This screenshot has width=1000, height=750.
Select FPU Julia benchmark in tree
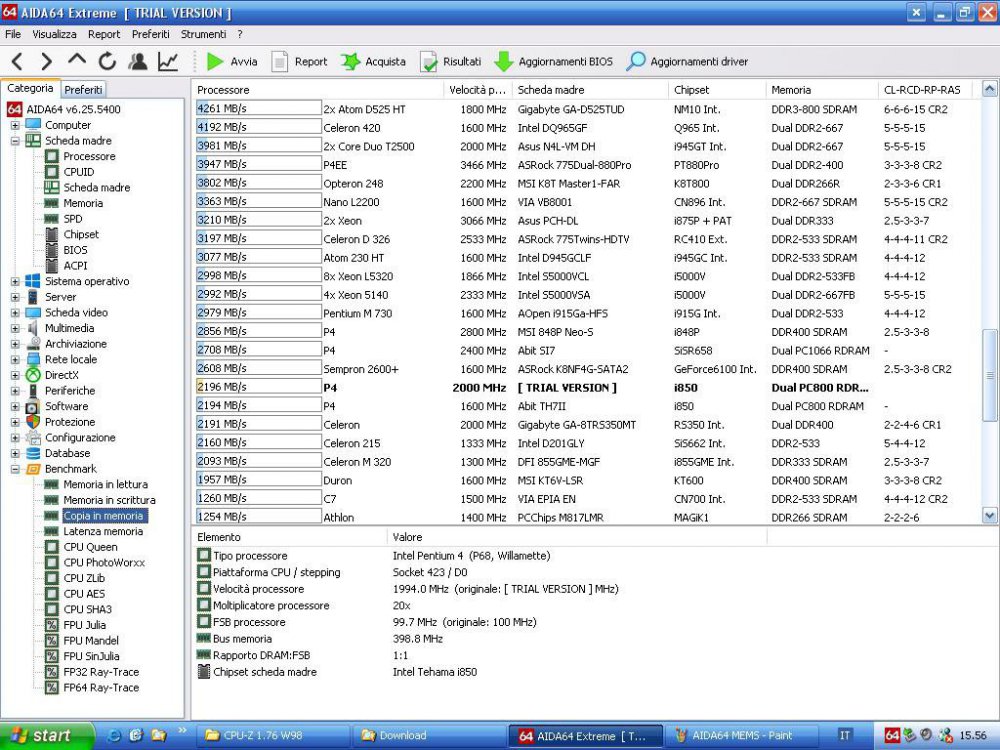click(84, 625)
